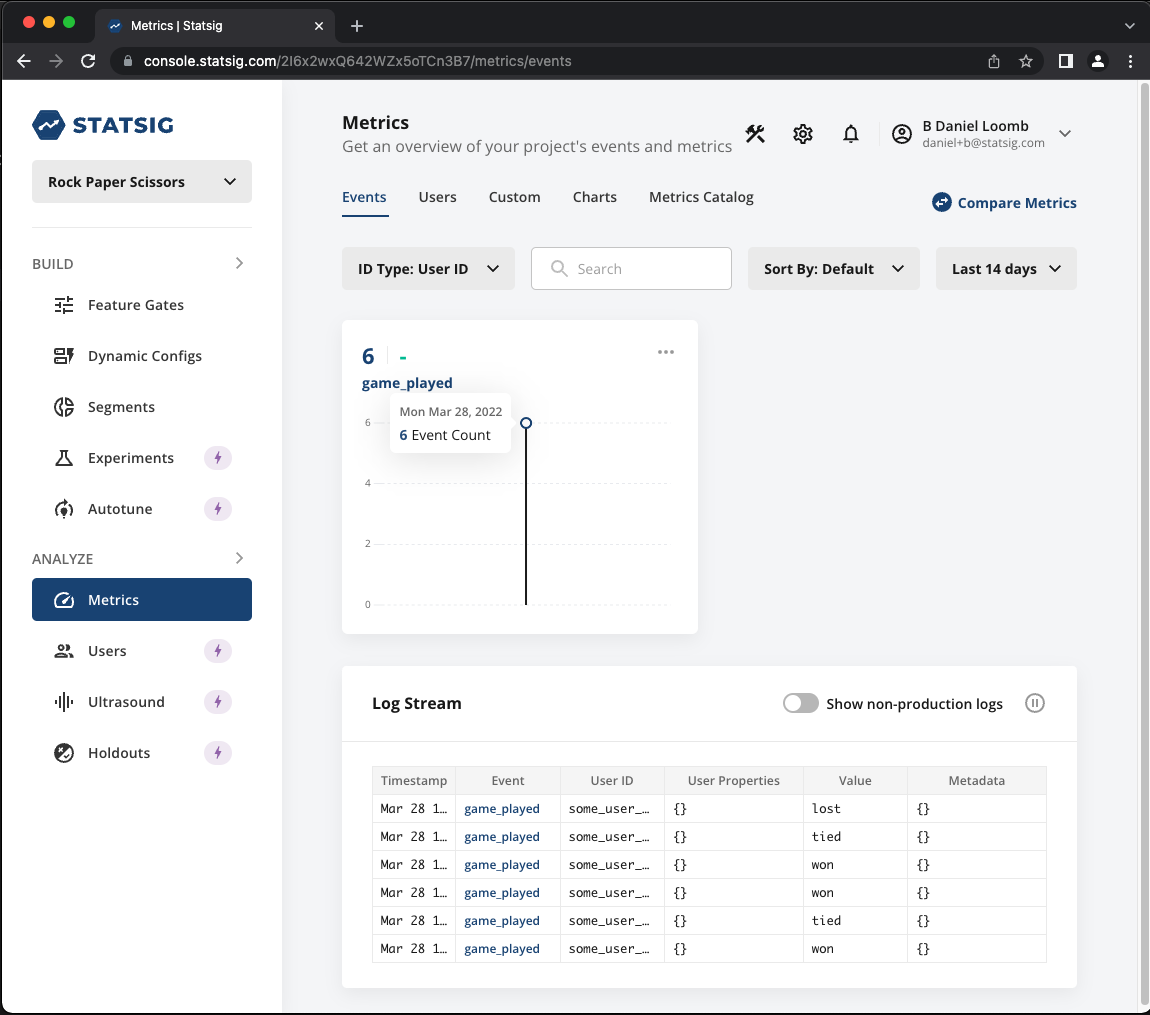Expand the ID Type: User ID dropdown
This screenshot has height=1015, width=1150.
[428, 269]
